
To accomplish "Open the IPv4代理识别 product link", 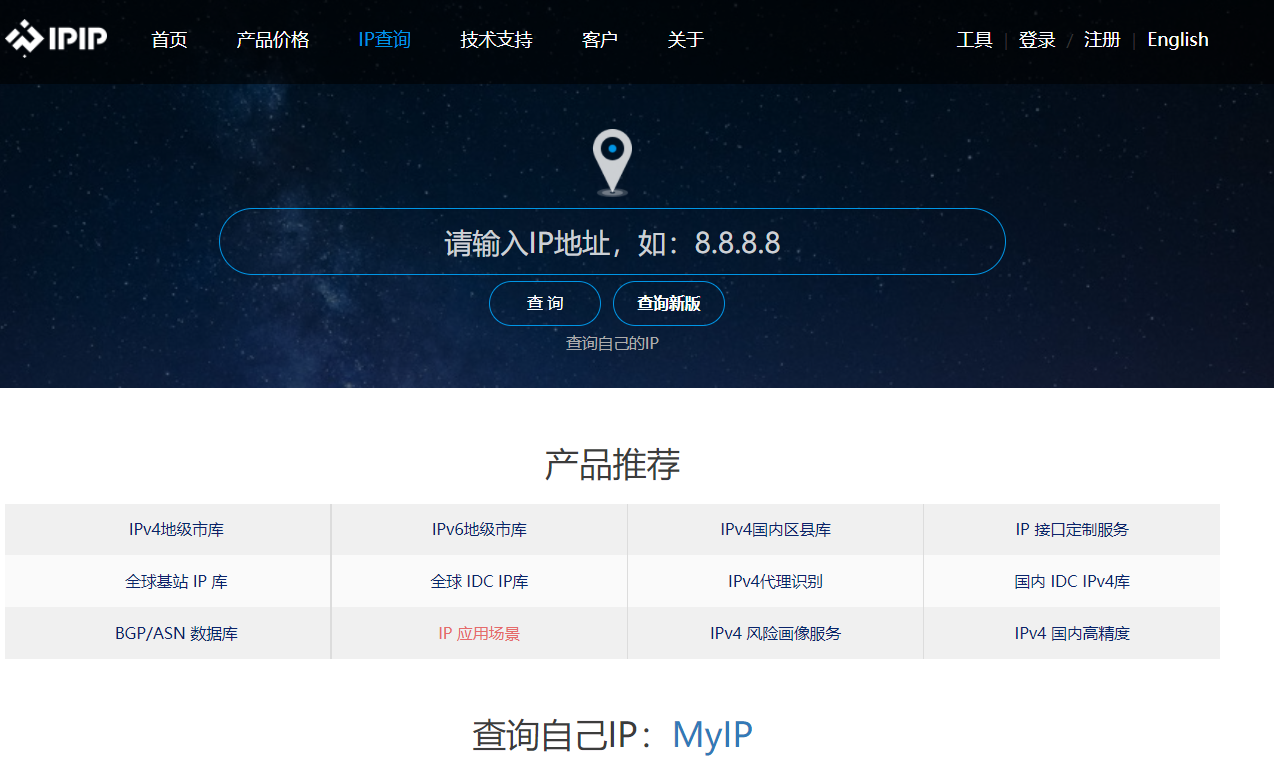I will click(775, 581).
